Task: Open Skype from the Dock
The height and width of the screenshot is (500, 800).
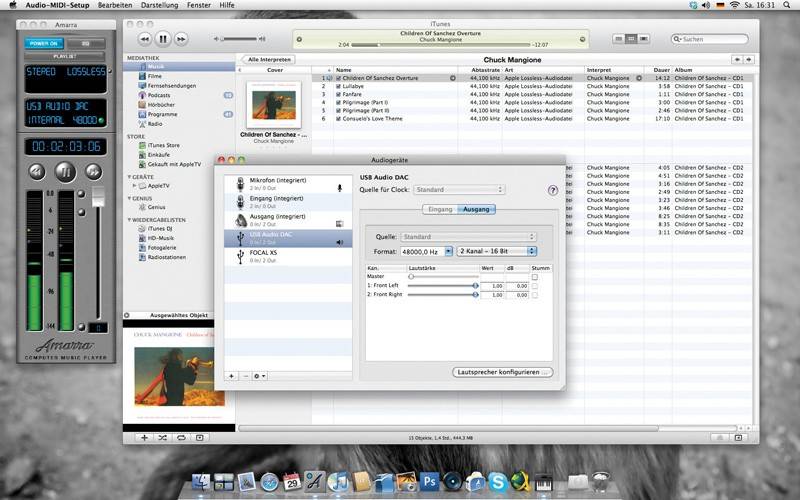Action: click(x=497, y=482)
